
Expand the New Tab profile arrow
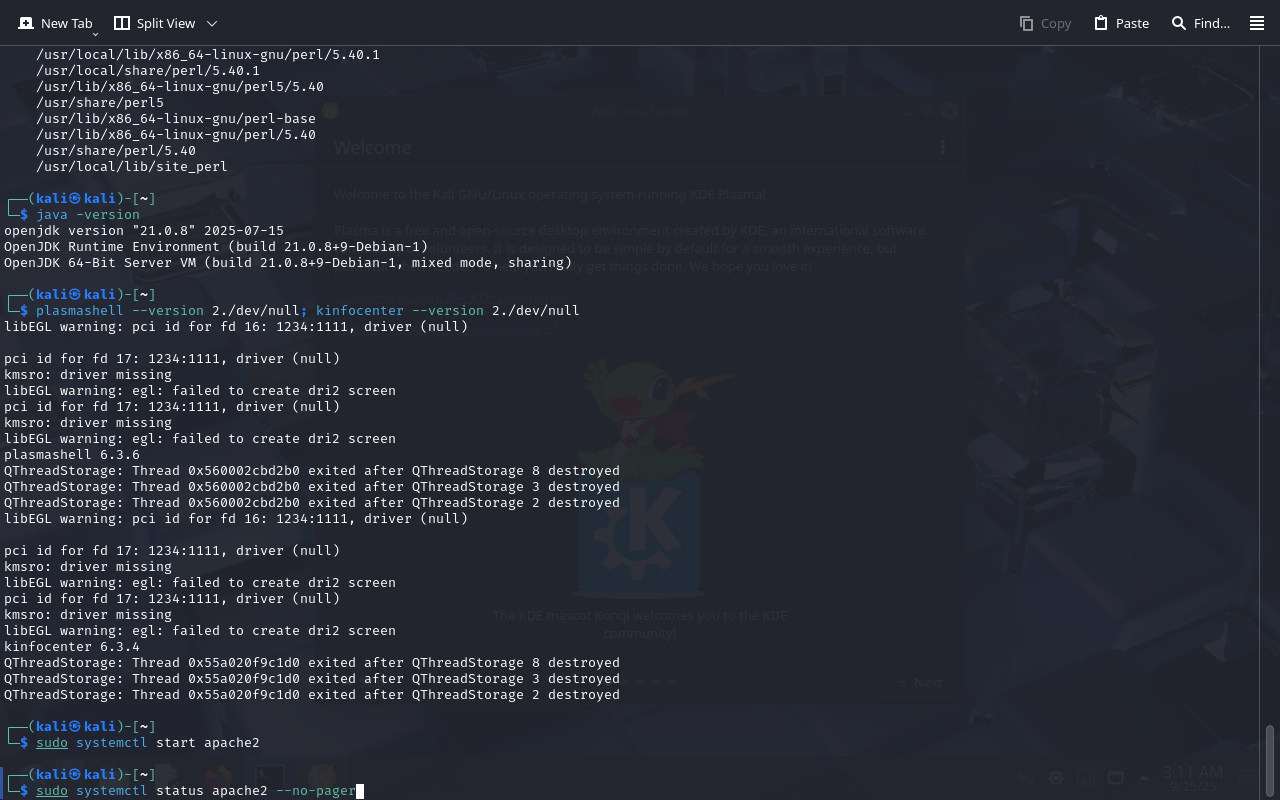[95, 34]
